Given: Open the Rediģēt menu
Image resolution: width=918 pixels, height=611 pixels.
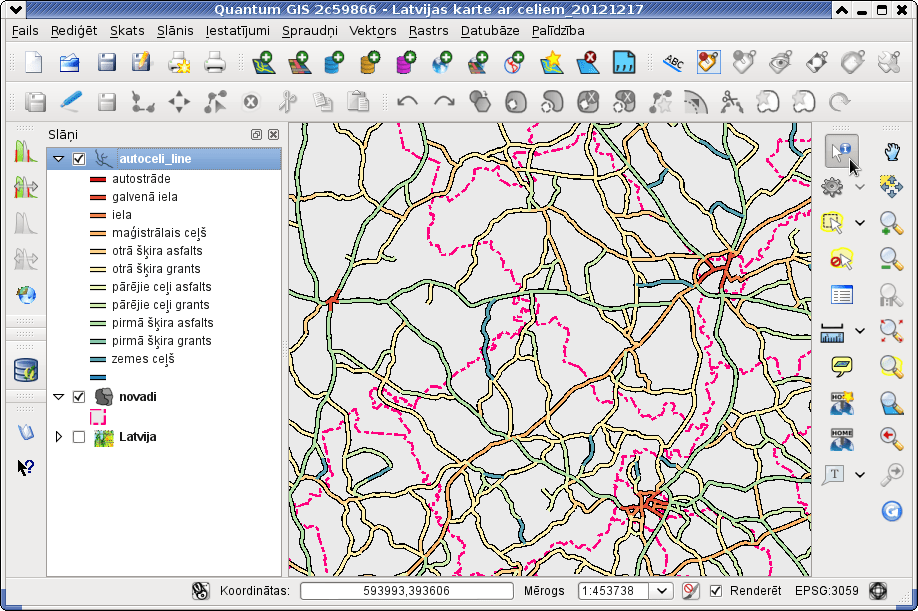Looking at the screenshot, I should [74, 30].
